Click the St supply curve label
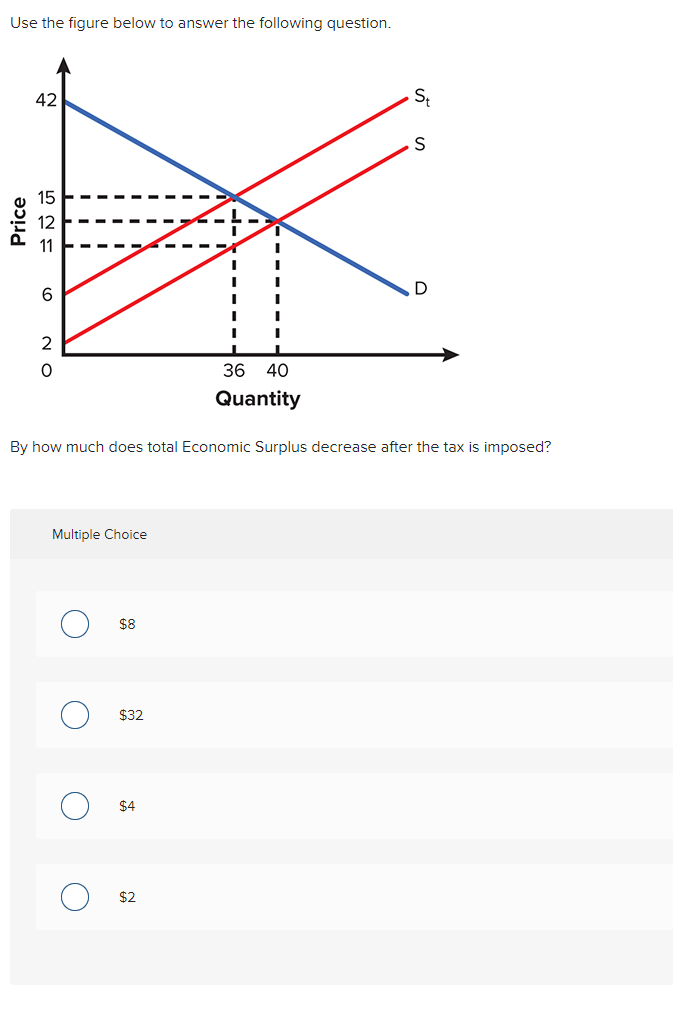The image size is (673, 1034). pos(421,97)
